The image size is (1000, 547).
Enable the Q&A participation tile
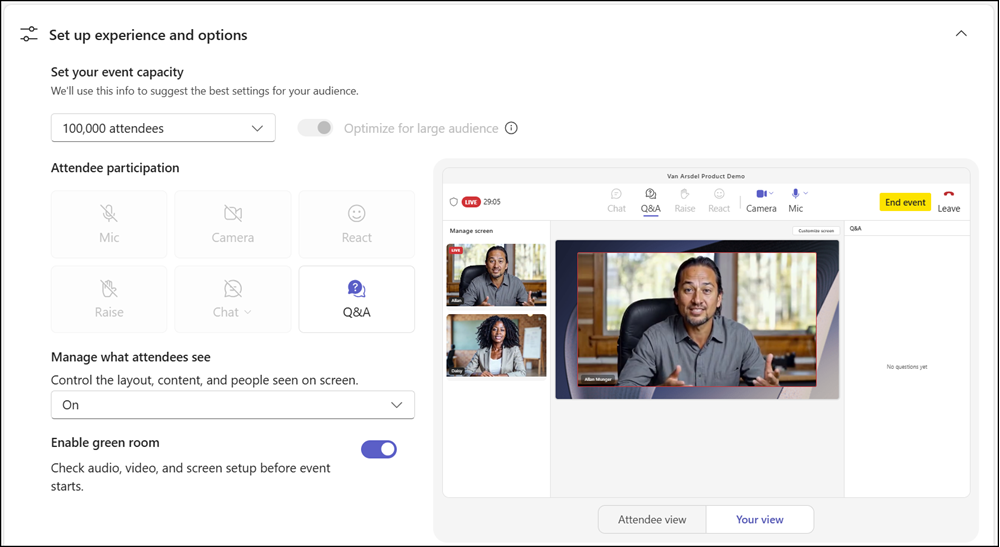(x=357, y=299)
